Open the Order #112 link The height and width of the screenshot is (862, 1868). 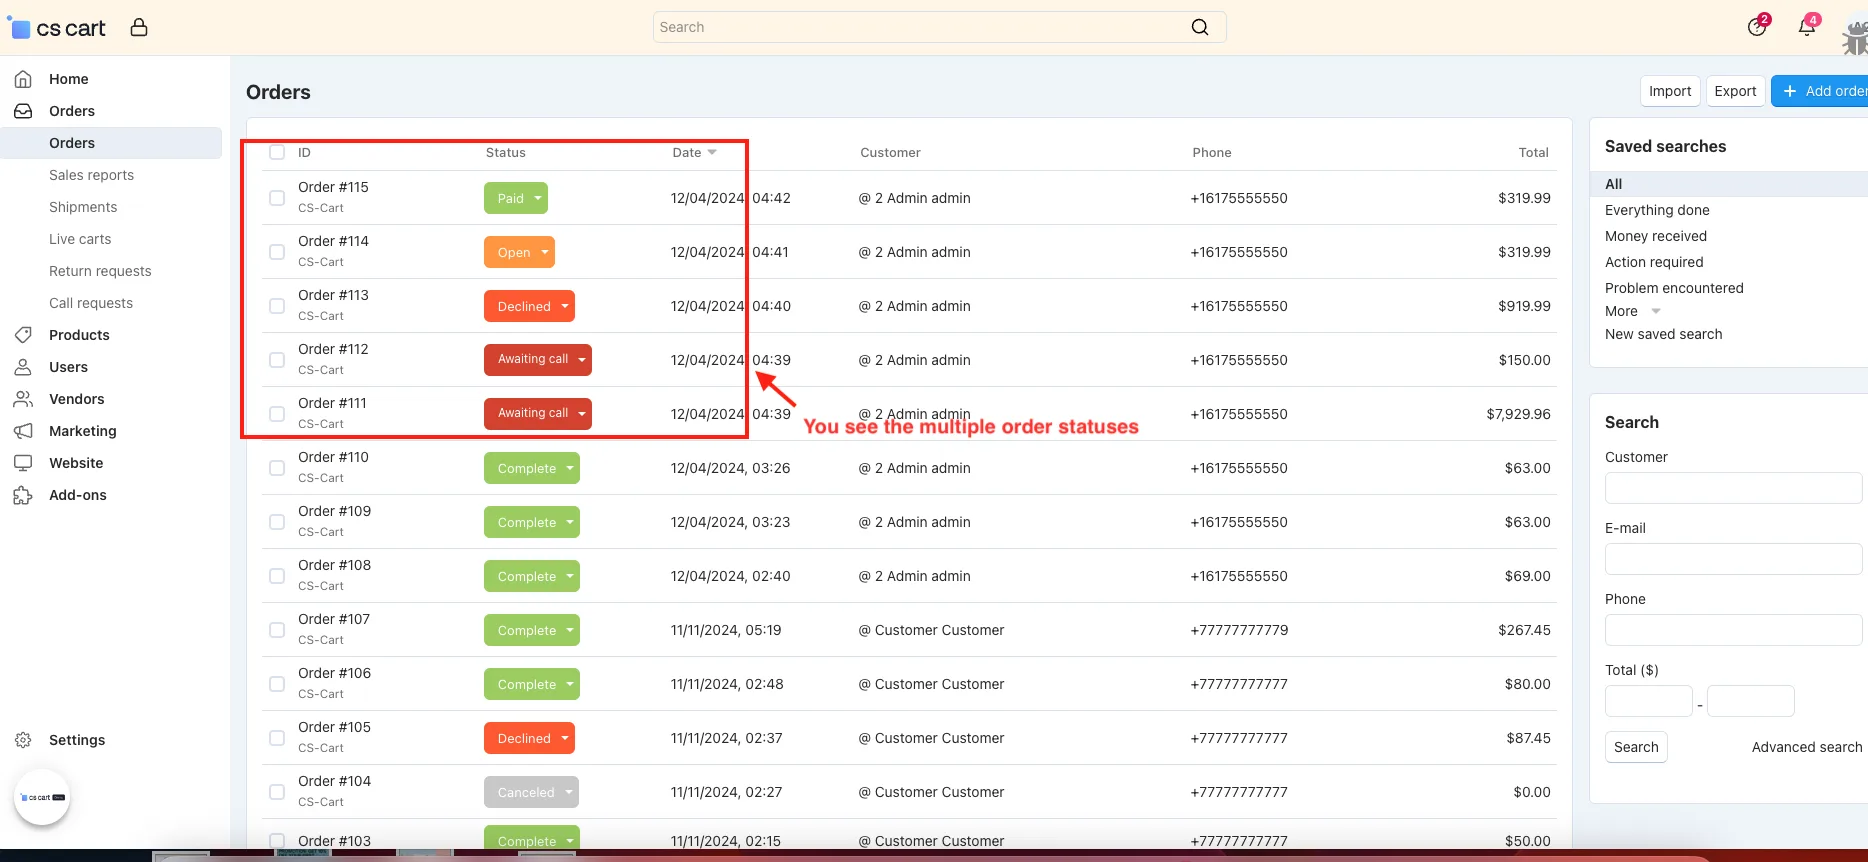333,349
